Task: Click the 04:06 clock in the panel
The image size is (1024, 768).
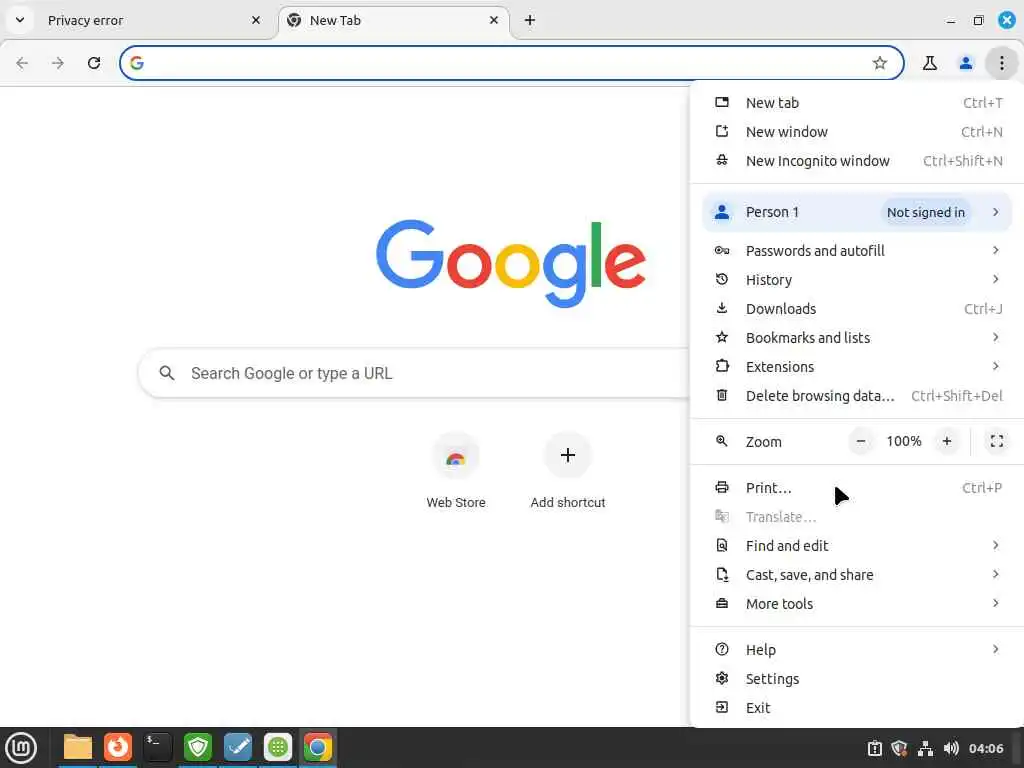Action: click(x=986, y=748)
